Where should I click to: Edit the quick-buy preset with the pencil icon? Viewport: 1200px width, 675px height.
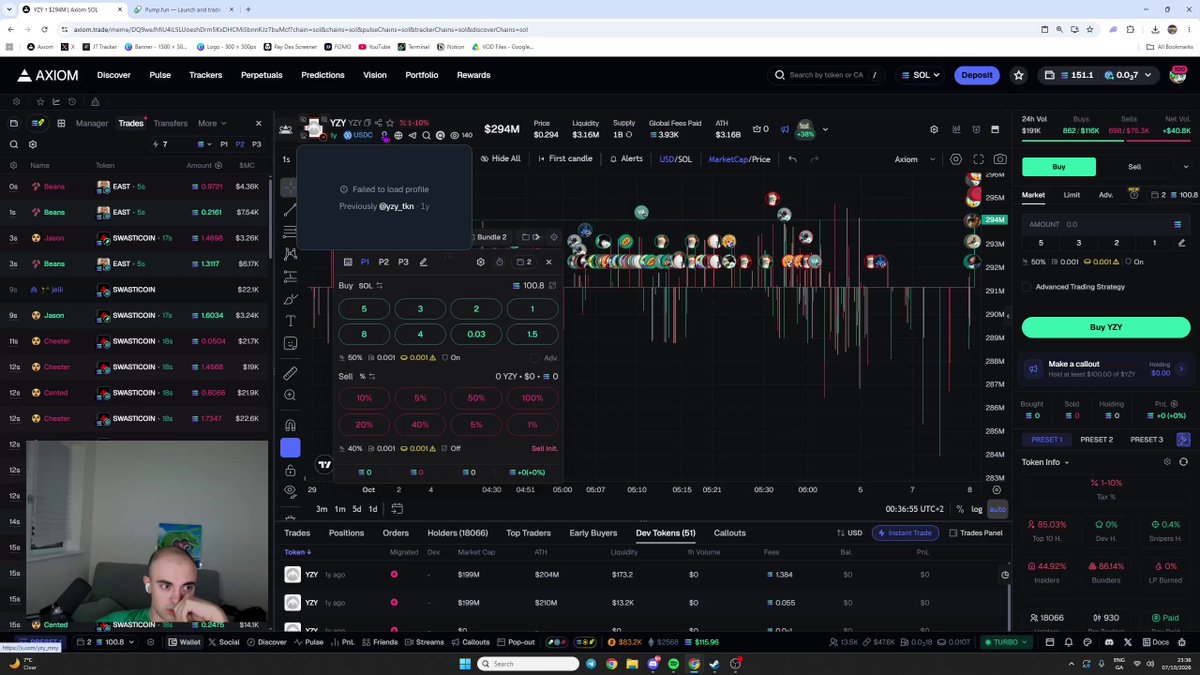tap(423, 262)
